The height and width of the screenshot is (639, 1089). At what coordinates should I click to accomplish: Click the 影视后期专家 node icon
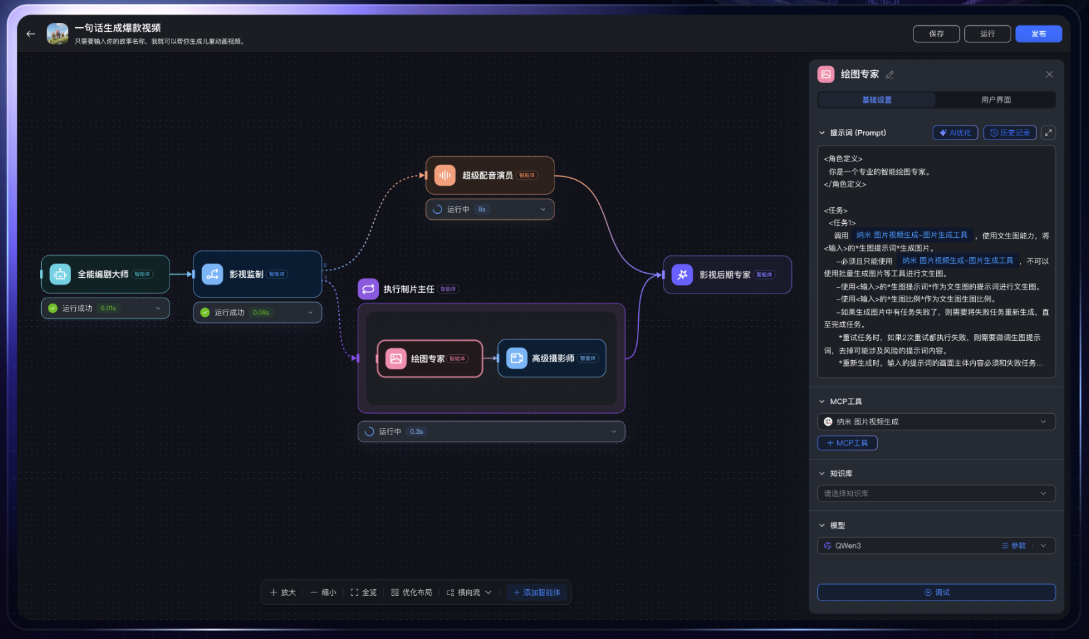[681, 274]
